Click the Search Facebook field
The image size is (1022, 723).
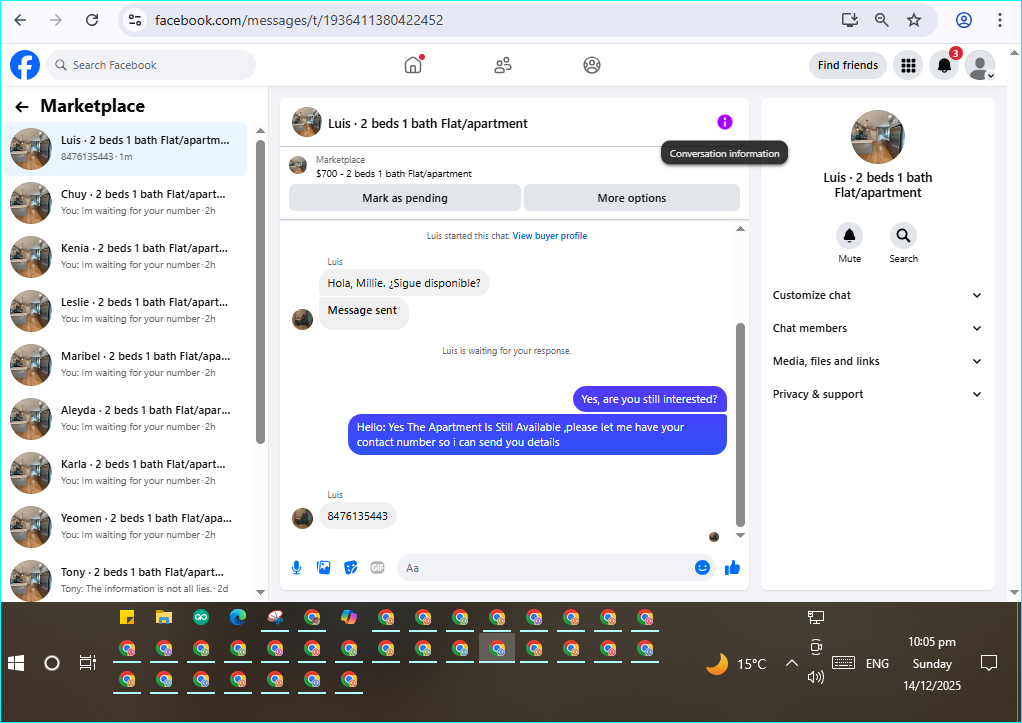tap(151, 65)
